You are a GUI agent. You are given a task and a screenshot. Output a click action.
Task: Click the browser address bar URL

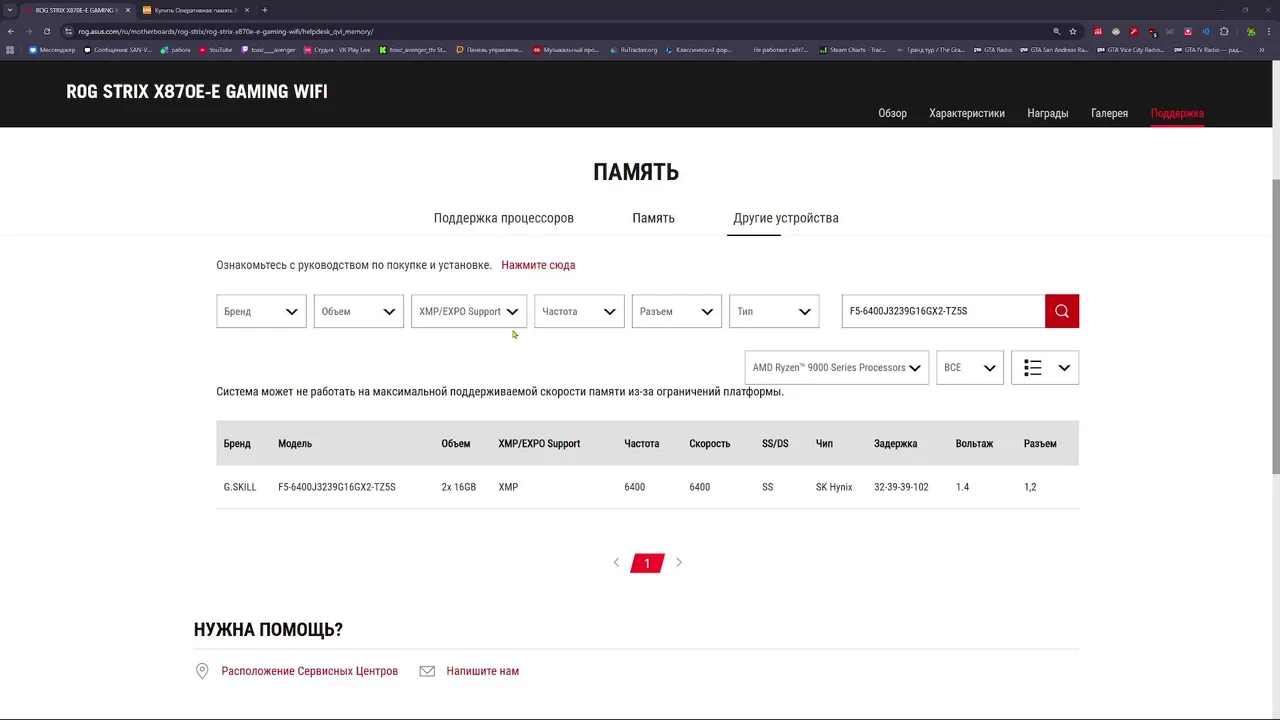pyautogui.click(x=226, y=31)
